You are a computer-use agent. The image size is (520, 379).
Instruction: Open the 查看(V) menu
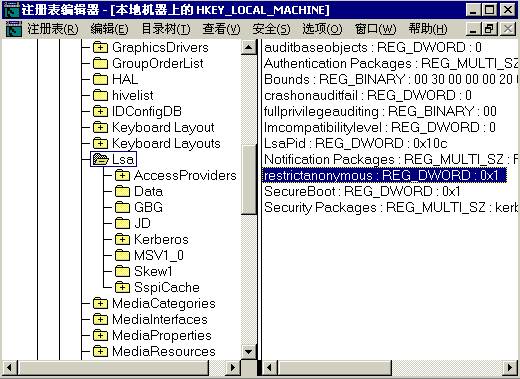(221, 29)
